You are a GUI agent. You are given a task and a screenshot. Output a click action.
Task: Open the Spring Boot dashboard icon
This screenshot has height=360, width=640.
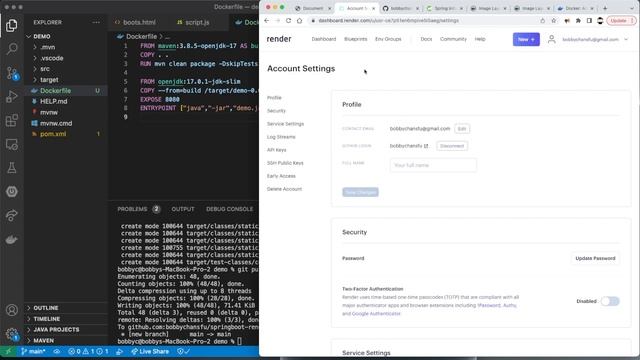tap(11, 191)
